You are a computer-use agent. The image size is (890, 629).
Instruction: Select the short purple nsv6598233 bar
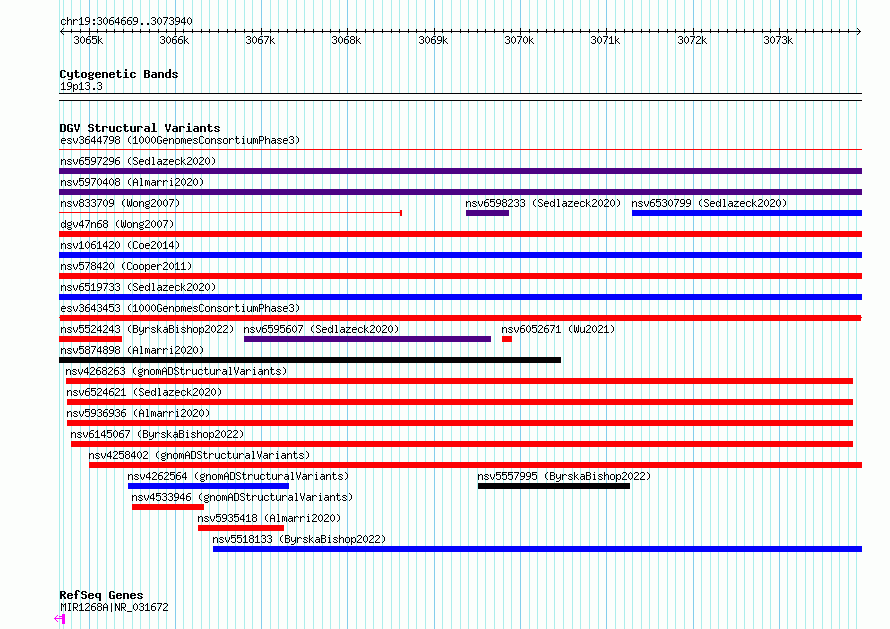(x=487, y=213)
